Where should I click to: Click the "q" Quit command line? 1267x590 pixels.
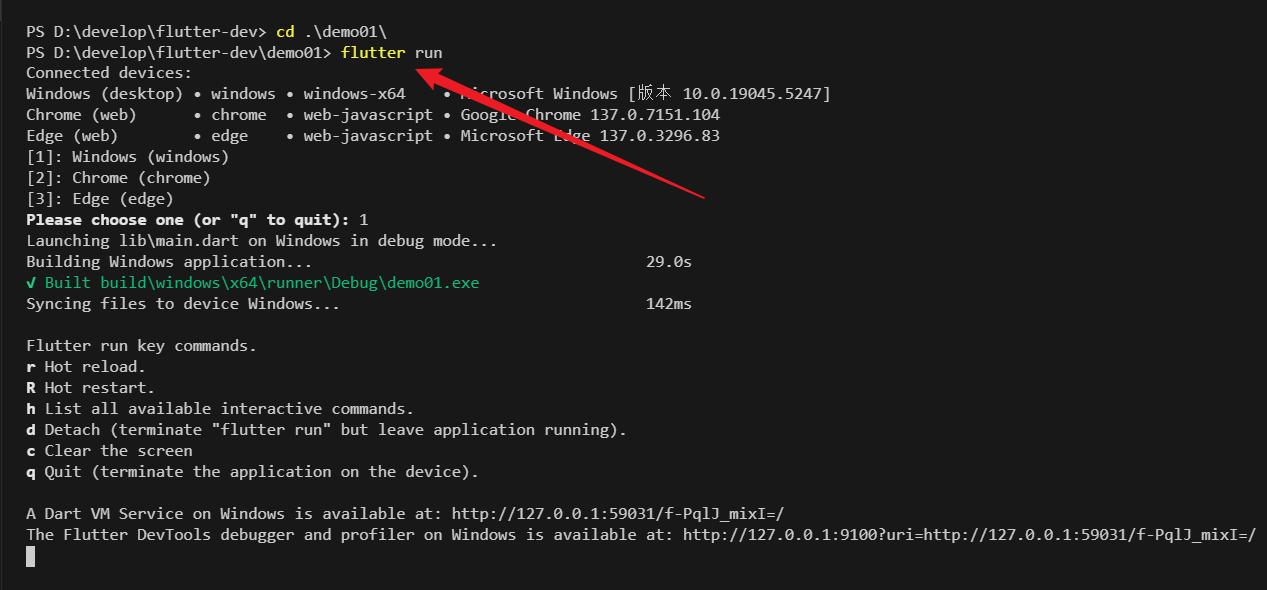point(252,472)
